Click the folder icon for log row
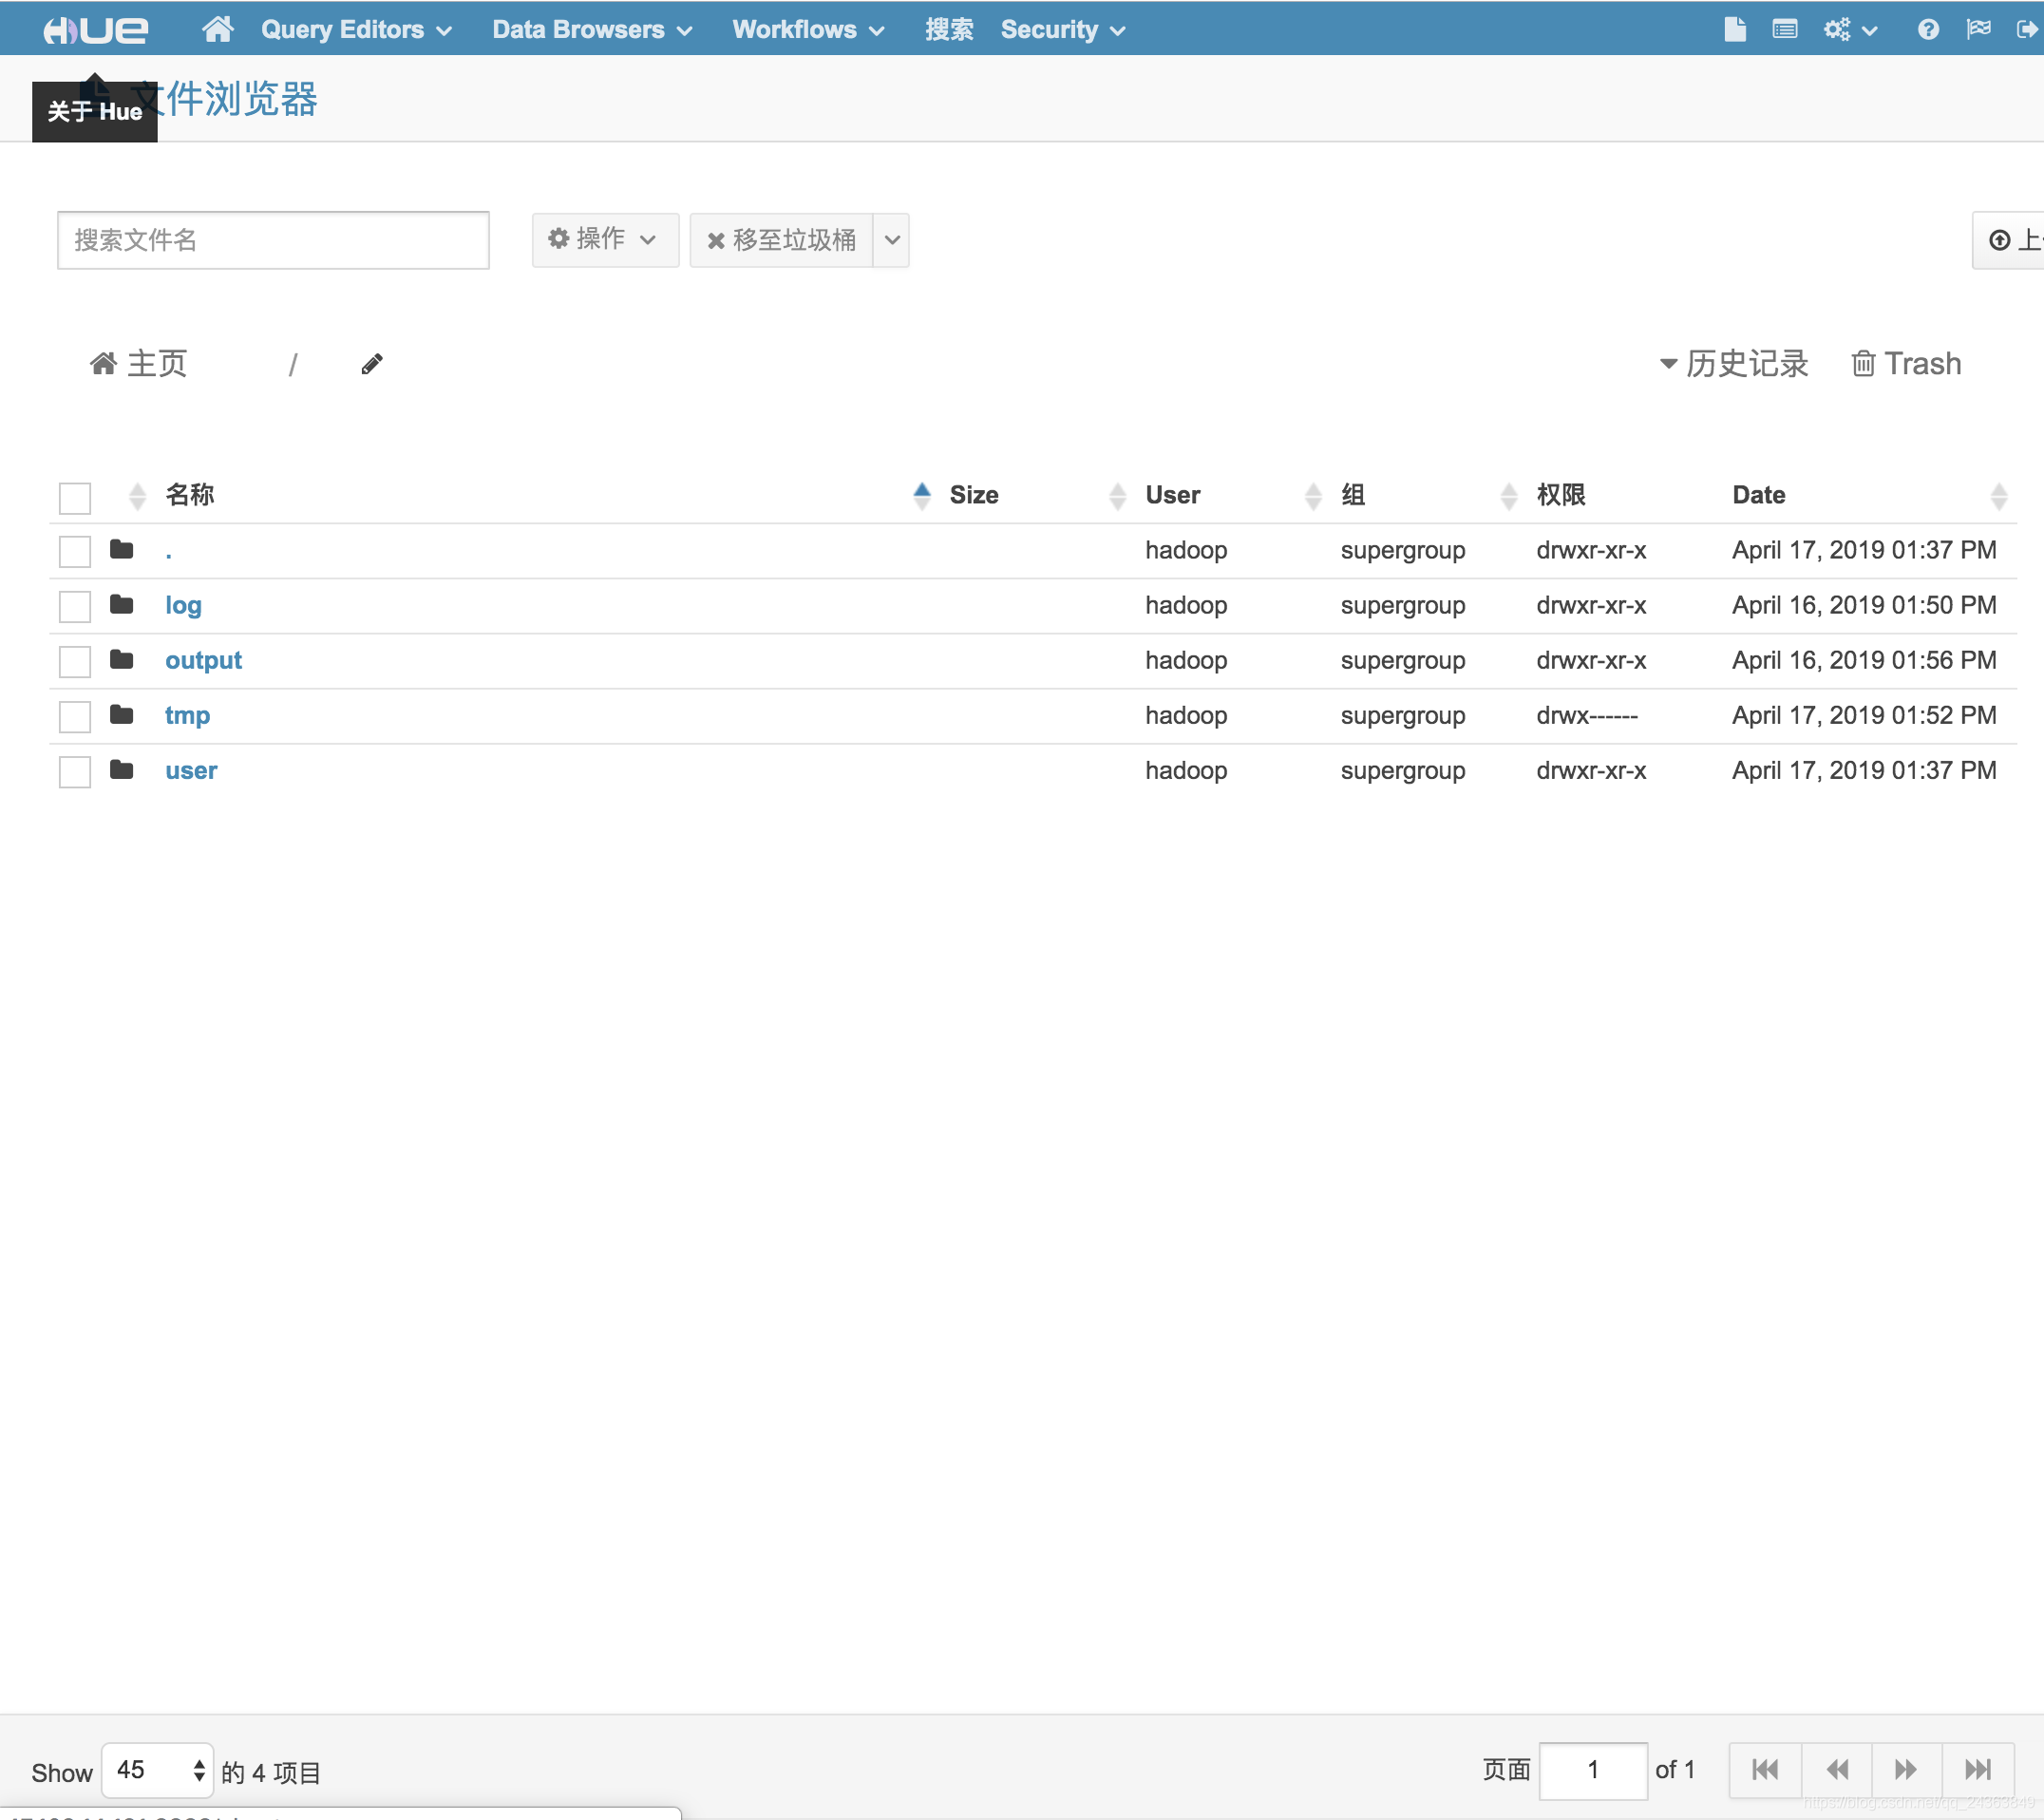2044x1820 pixels. coord(122,604)
